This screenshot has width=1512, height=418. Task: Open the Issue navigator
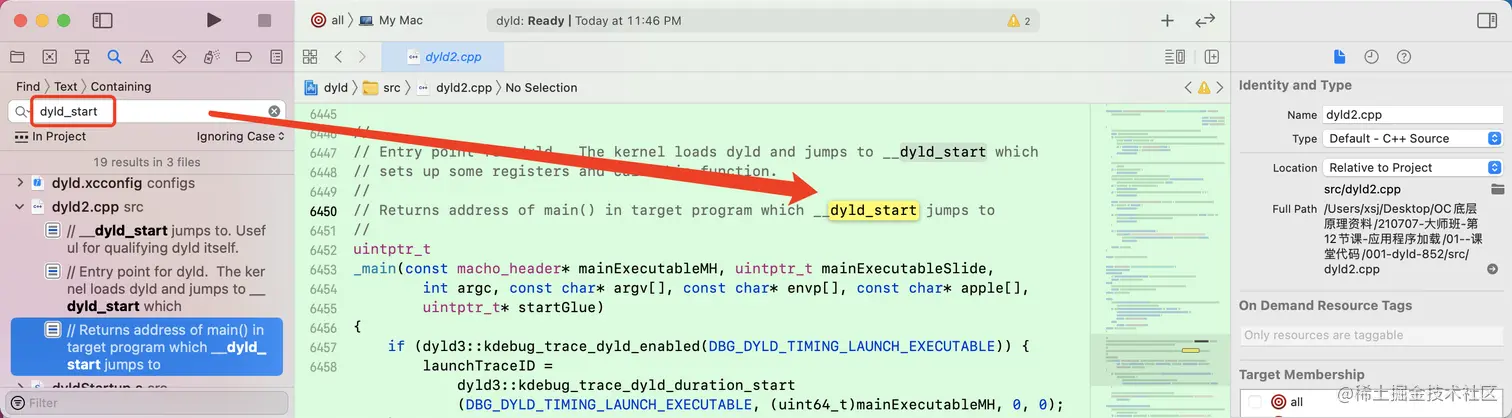coord(147,57)
